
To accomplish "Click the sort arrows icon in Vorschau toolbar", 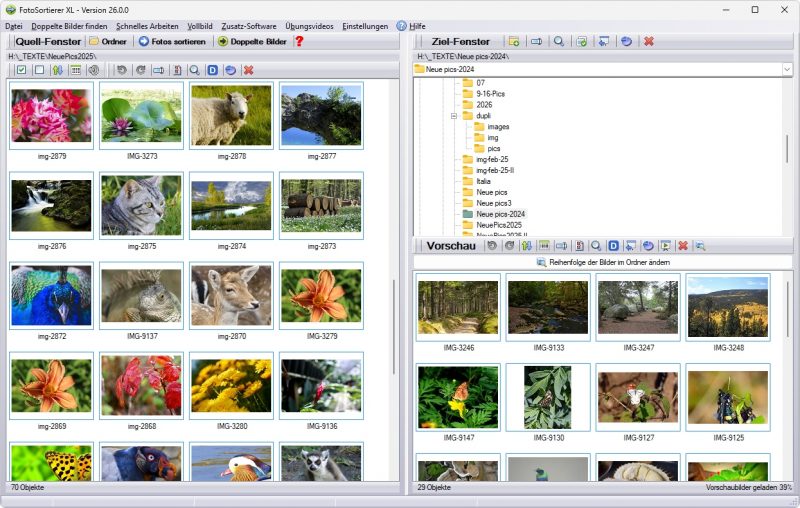I will tap(527, 246).
